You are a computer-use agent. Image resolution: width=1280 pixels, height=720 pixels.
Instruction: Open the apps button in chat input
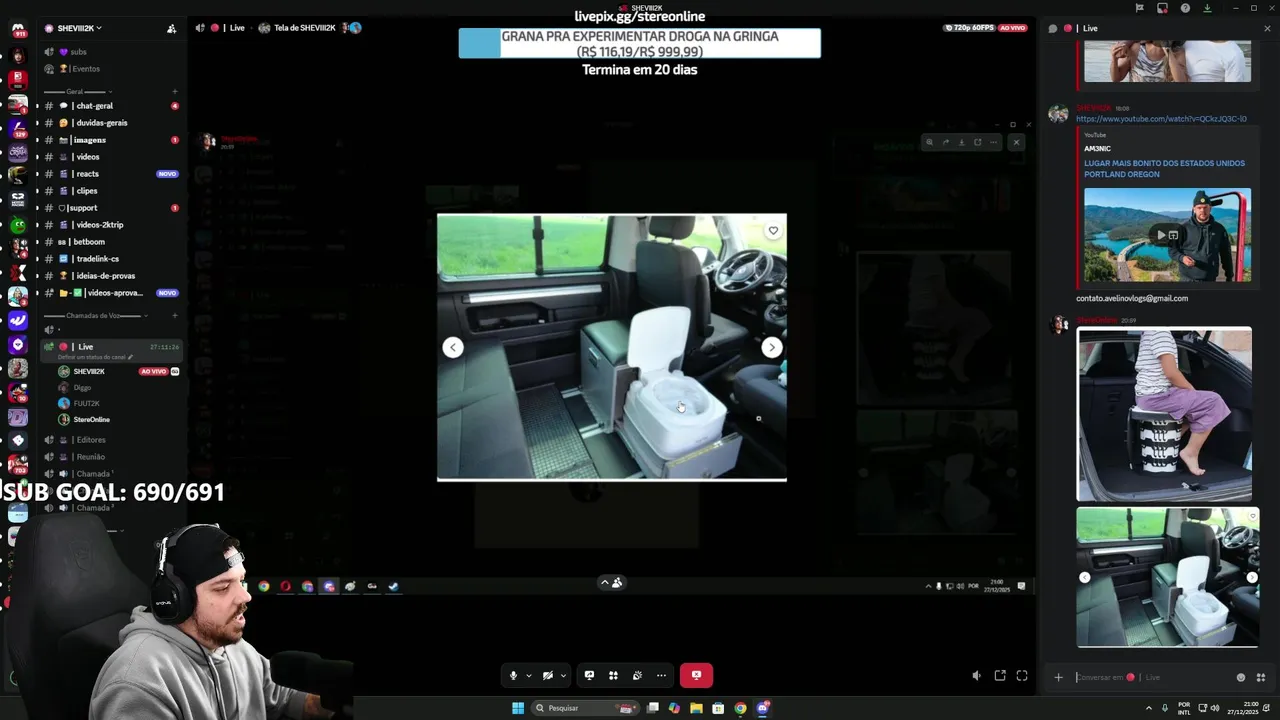(x=1260, y=677)
